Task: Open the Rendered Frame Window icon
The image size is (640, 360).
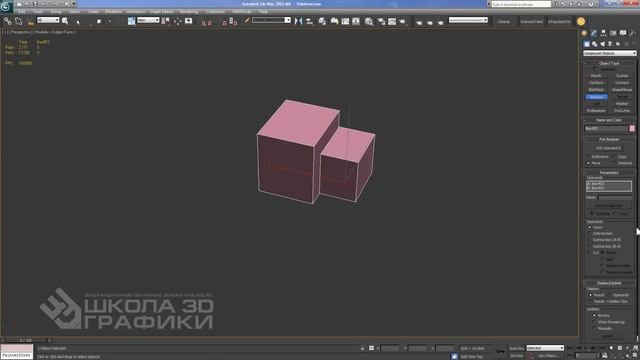Action: 392,21
